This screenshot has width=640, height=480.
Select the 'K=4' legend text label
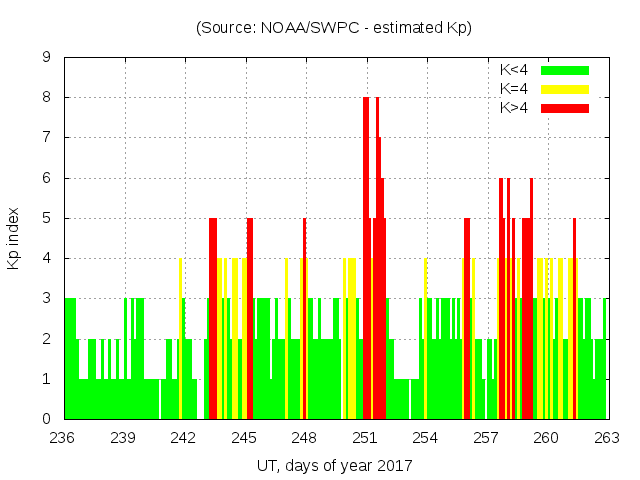(x=514, y=89)
